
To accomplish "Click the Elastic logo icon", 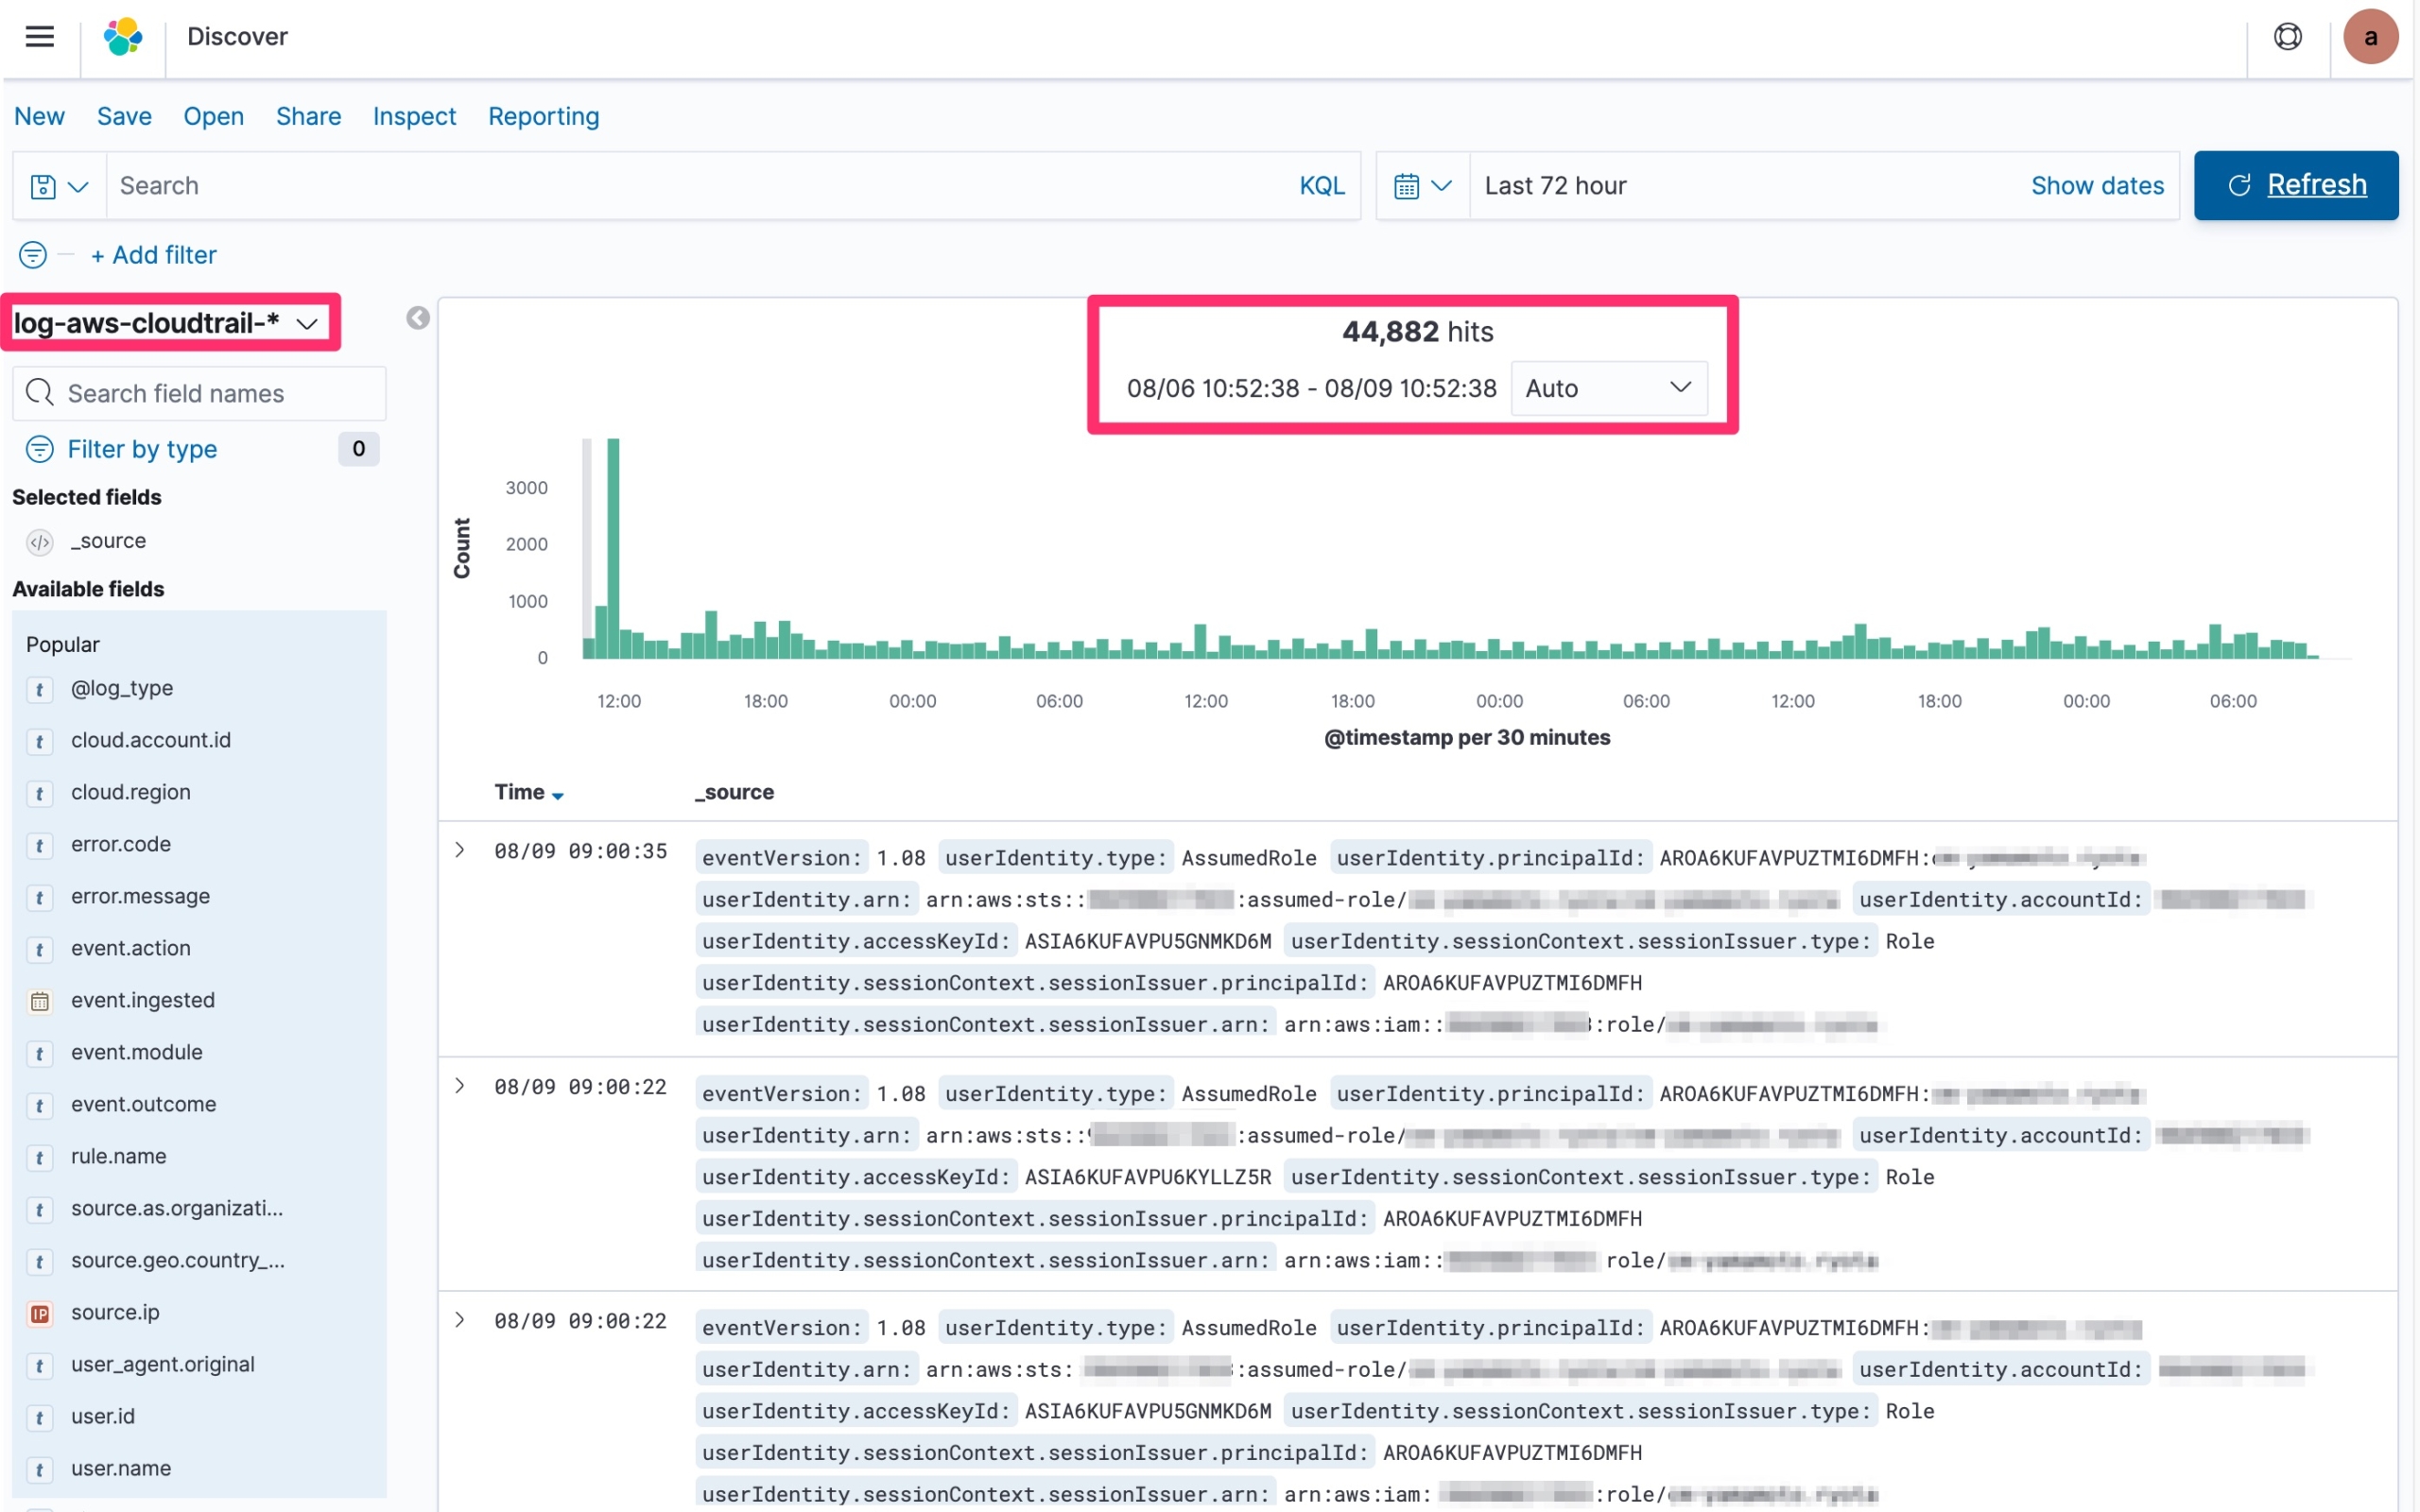I will click(x=123, y=37).
